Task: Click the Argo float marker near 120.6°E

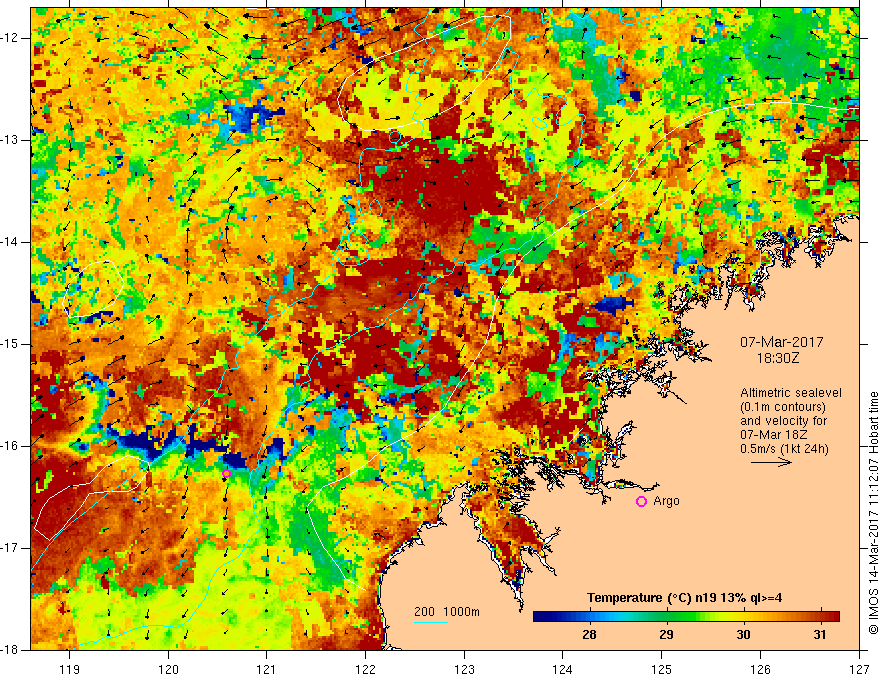Action: click(x=226, y=474)
